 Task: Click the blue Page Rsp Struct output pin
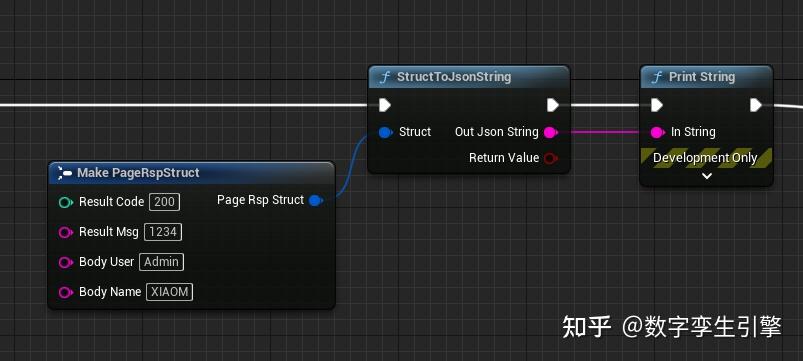pos(316,200)
